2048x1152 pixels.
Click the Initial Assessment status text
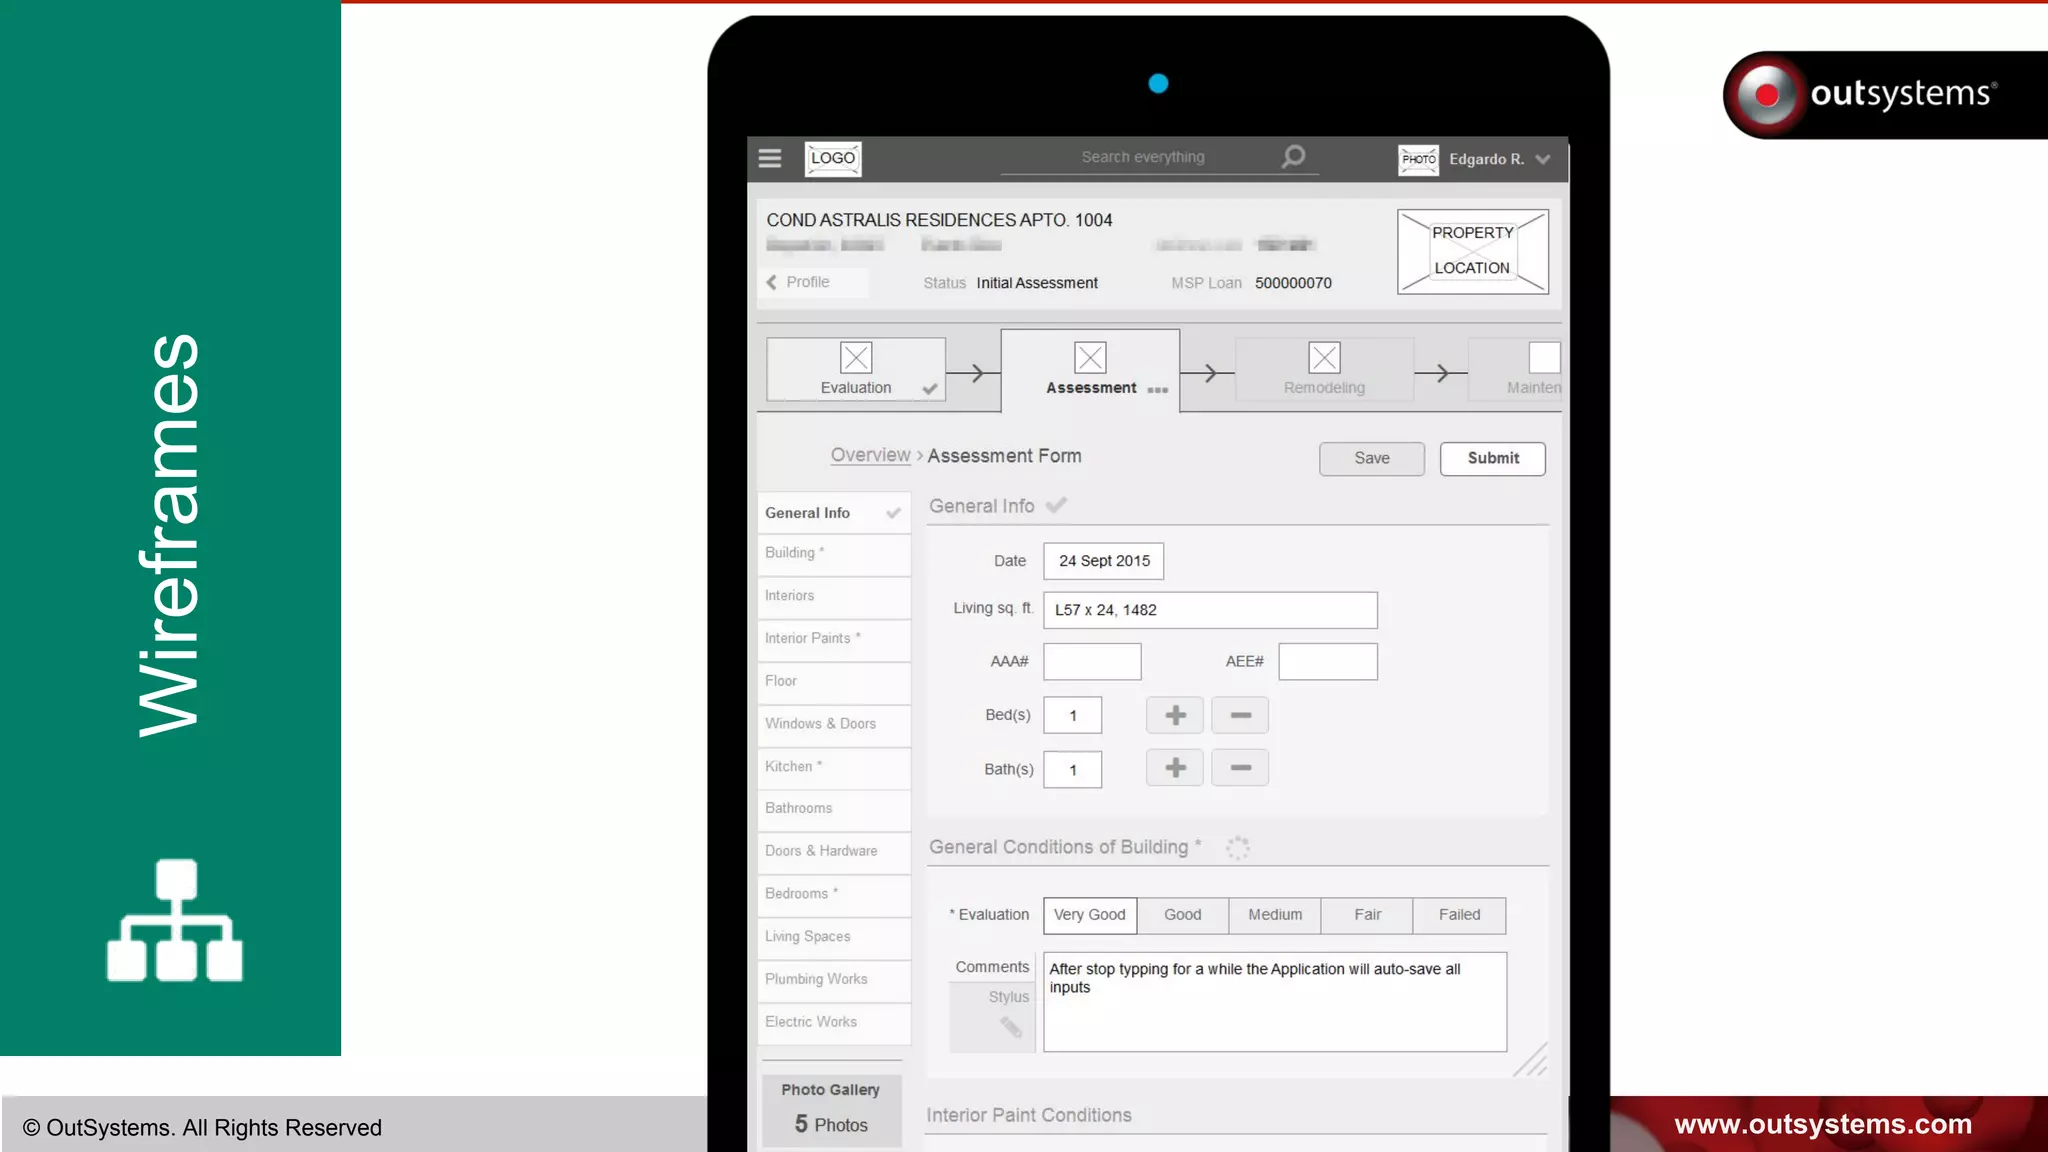point(1037,283)
